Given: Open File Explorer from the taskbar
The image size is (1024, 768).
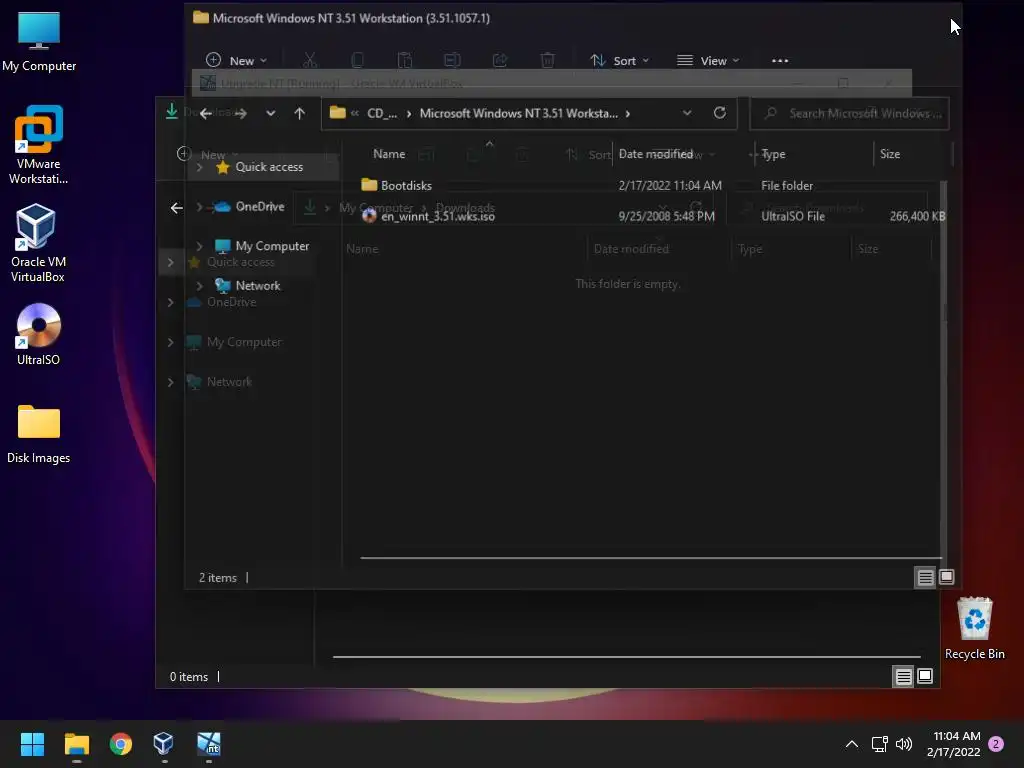Looking at the screenshot, I should click(76, 744).
